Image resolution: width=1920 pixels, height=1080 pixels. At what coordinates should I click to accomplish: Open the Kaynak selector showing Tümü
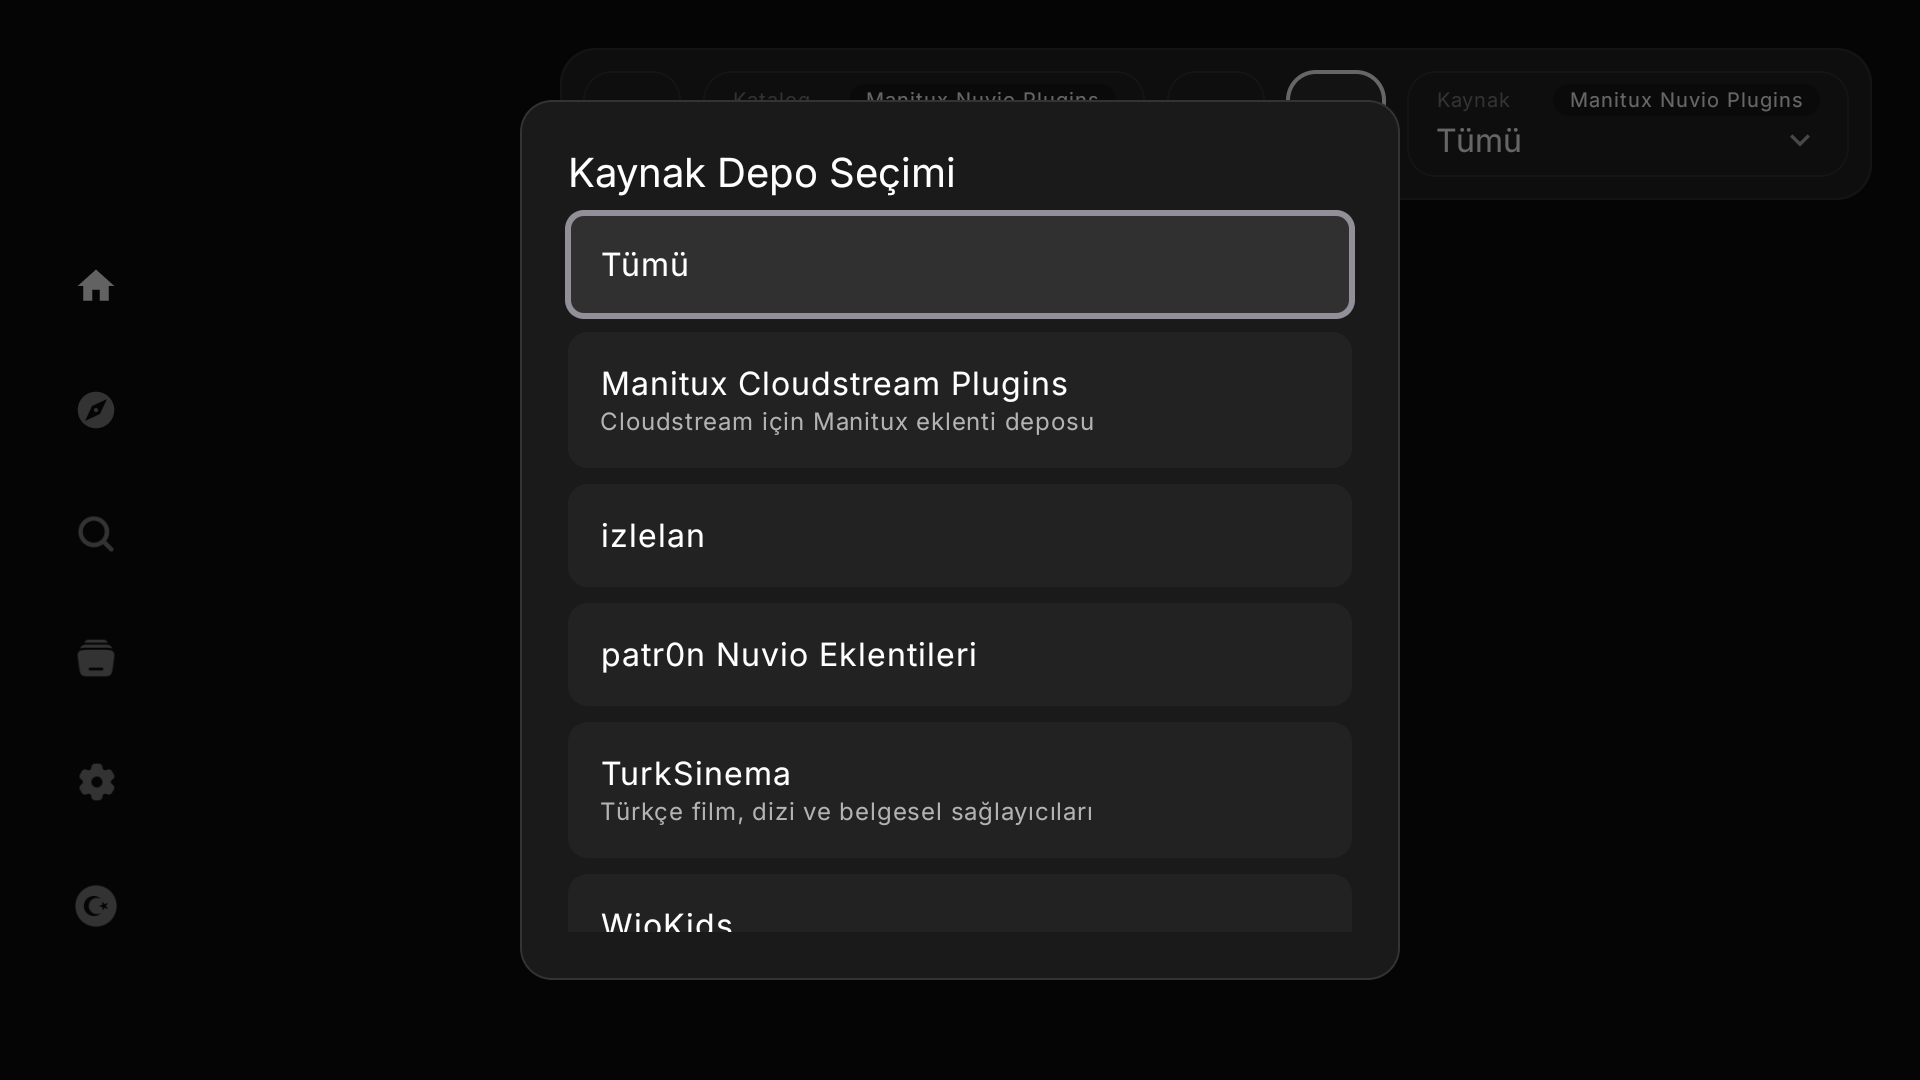coord(1628,124)
